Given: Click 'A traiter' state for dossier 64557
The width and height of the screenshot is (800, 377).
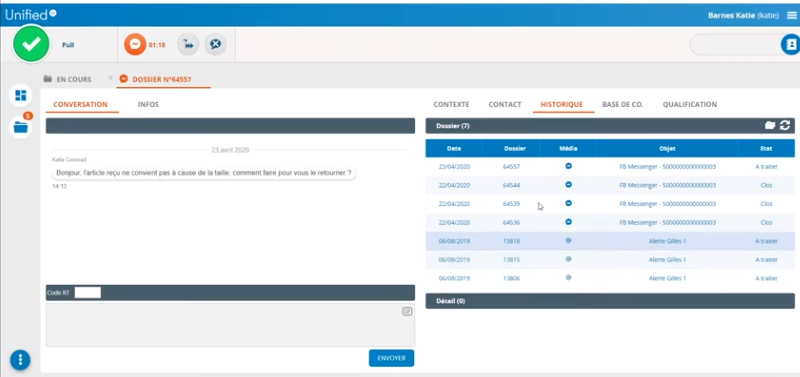Looking at the screenshot, I should tap(766, 167).
